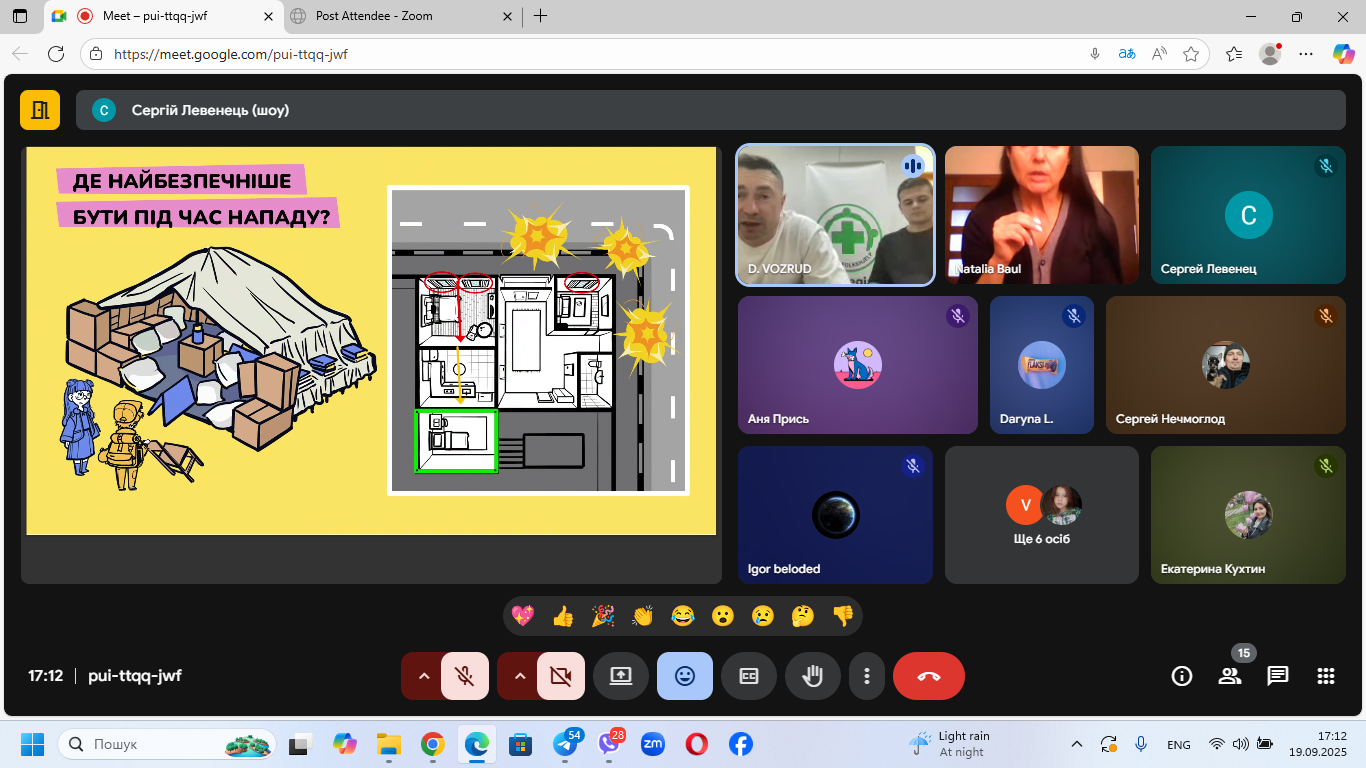Expand video settings arrow next to camera
Image resolution: width=1366 pixels, height=768 pixels.
519,676
